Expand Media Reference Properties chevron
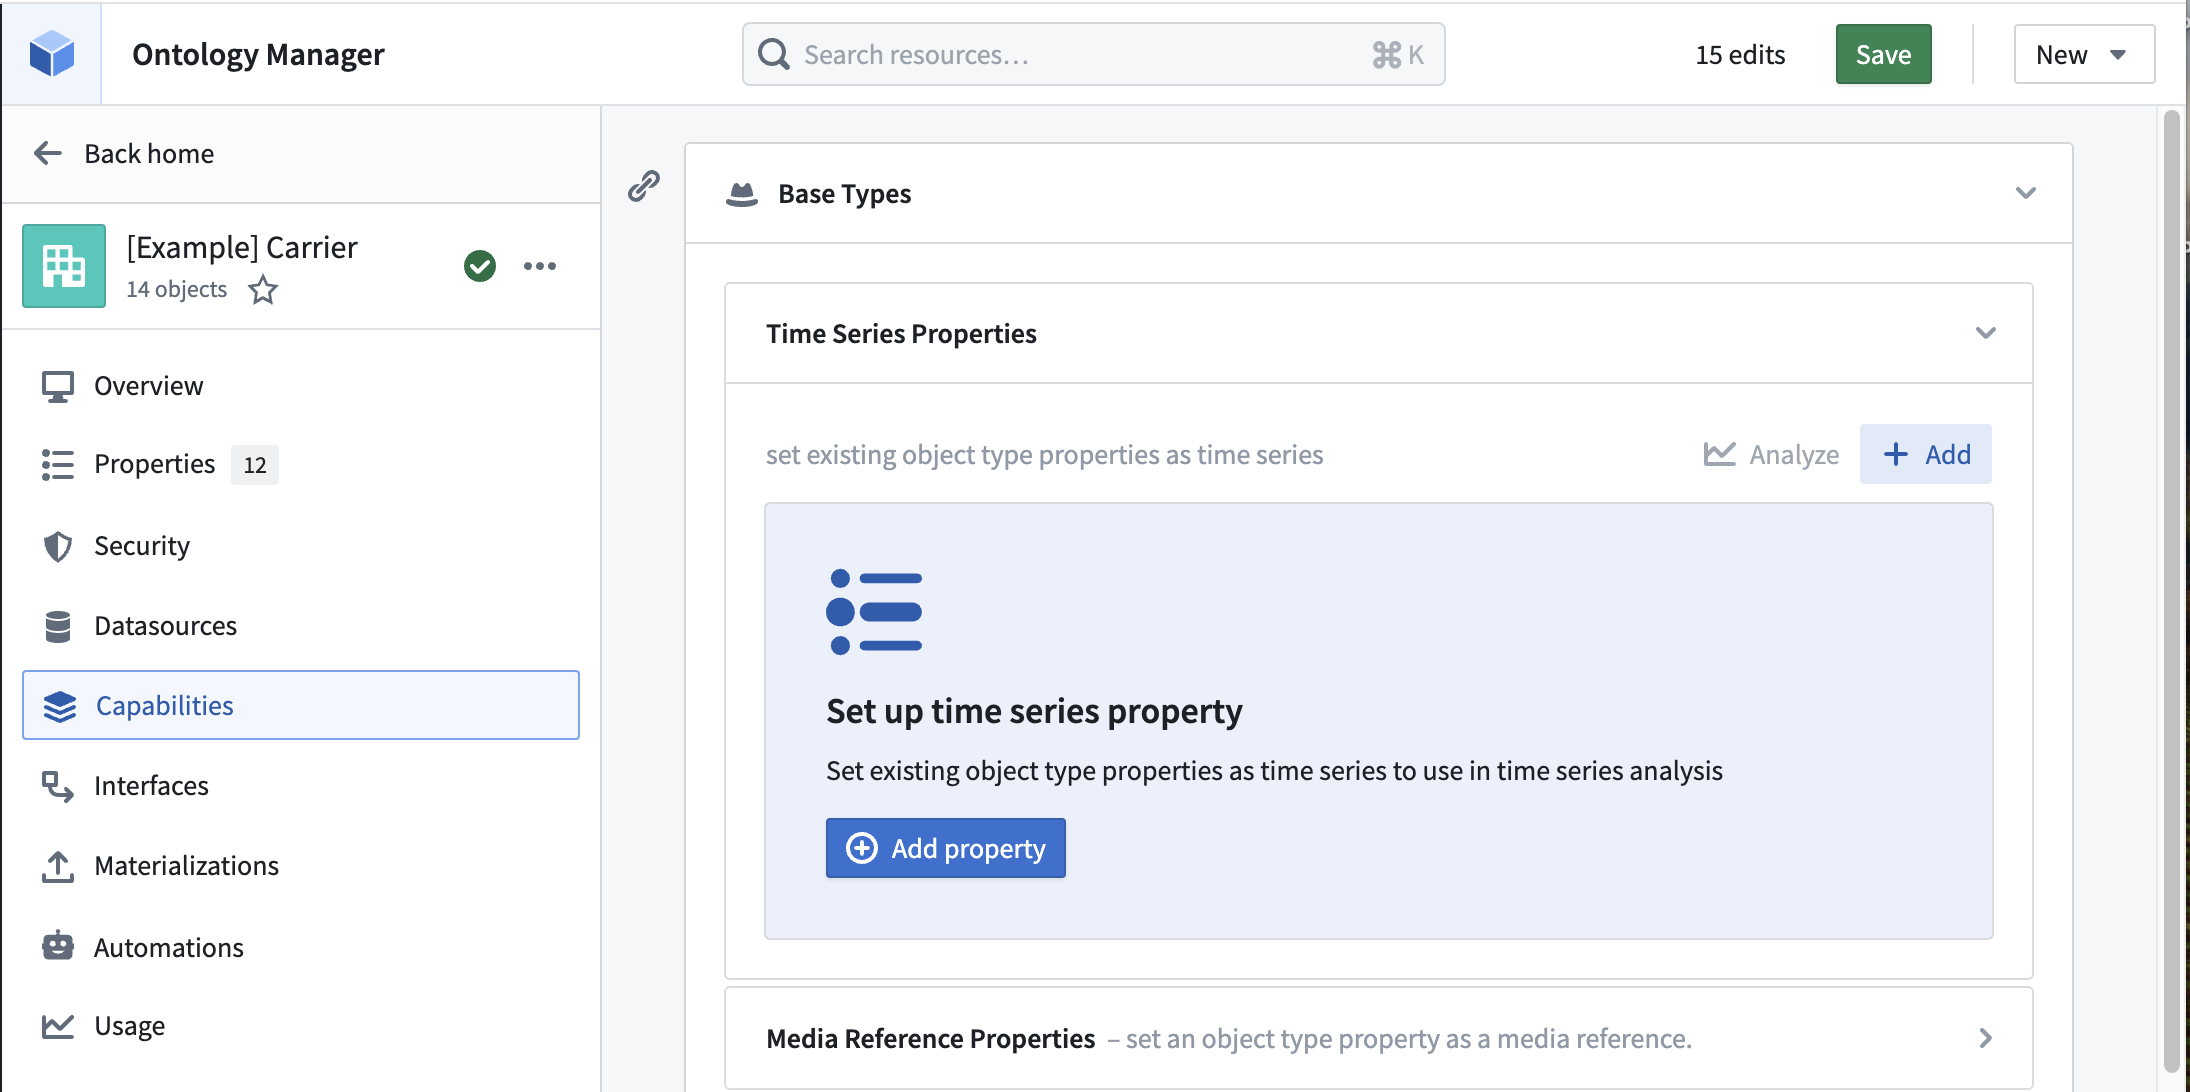Image resolution: width=2190 pixels, height=1092 pixels. 1986,1038
